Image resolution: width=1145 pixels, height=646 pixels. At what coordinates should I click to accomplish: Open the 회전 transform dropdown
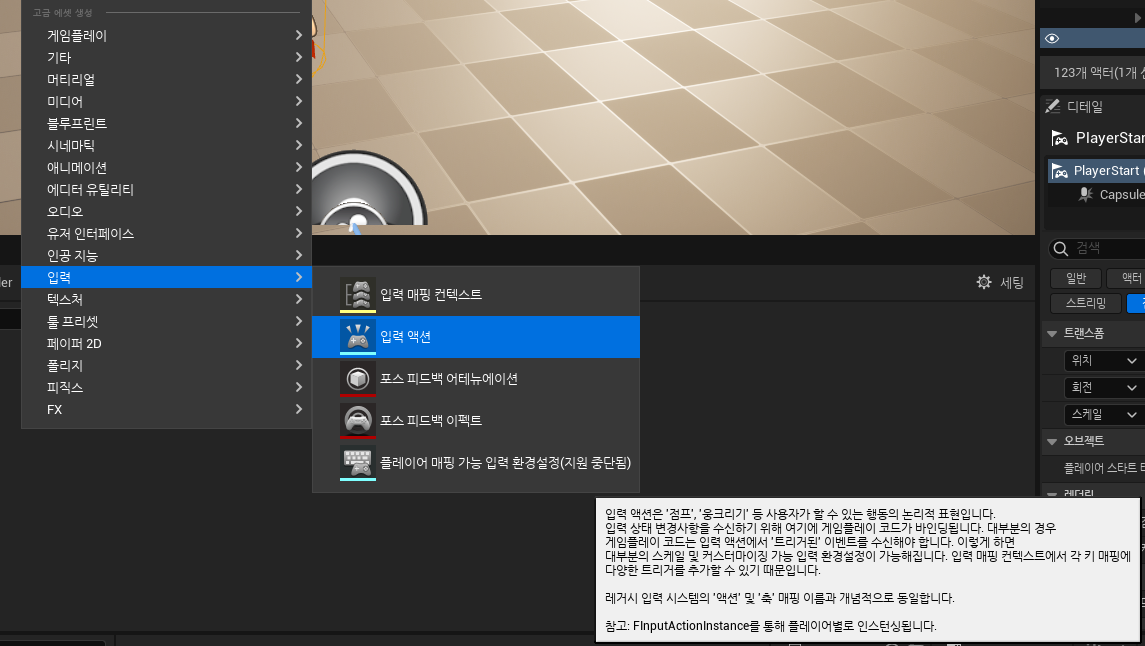(x=1104, y=388)
